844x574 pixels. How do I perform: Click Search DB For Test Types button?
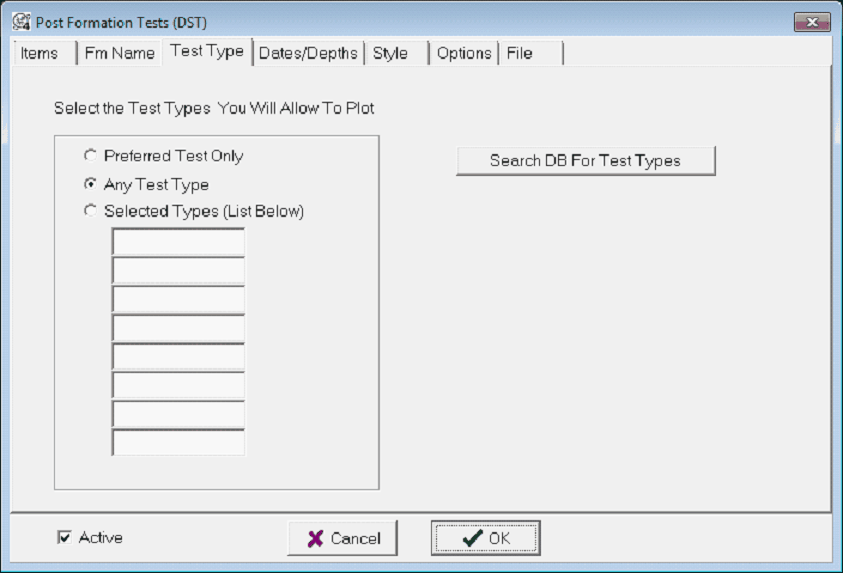(585, 160)
